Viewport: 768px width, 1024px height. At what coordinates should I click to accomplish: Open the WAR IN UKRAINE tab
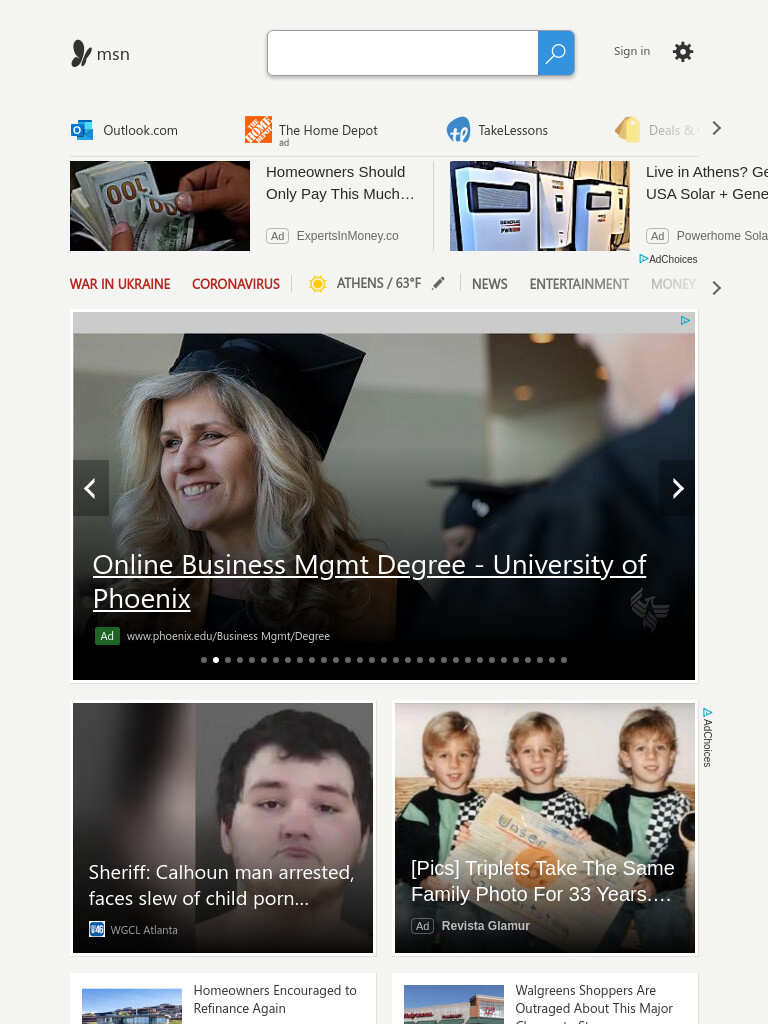tap(120, 284)
